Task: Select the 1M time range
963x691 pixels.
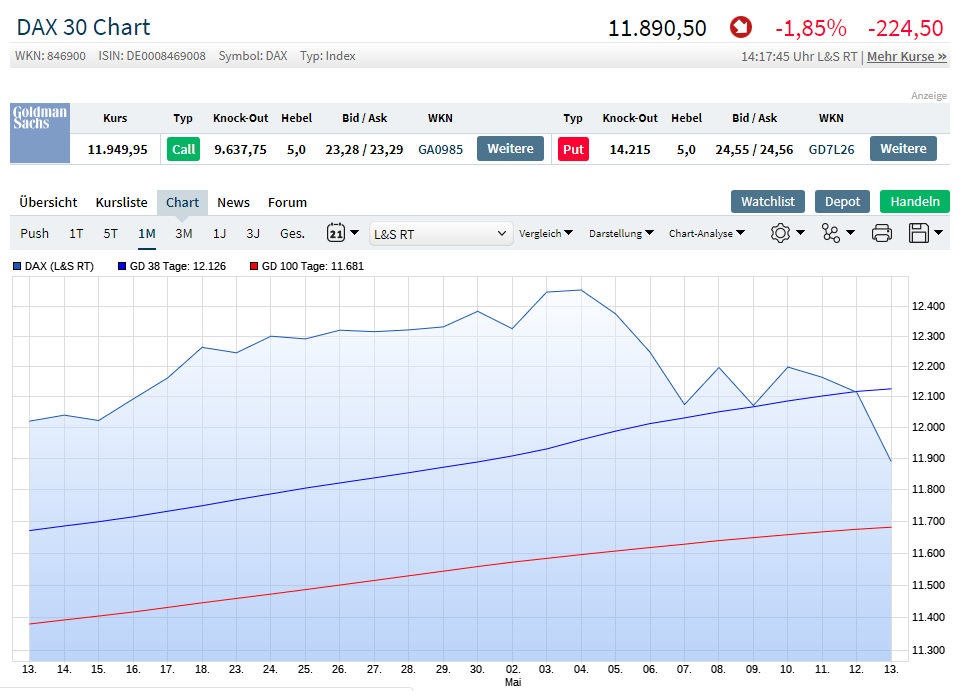Action: pyautogui.click(x=147, y=233)
